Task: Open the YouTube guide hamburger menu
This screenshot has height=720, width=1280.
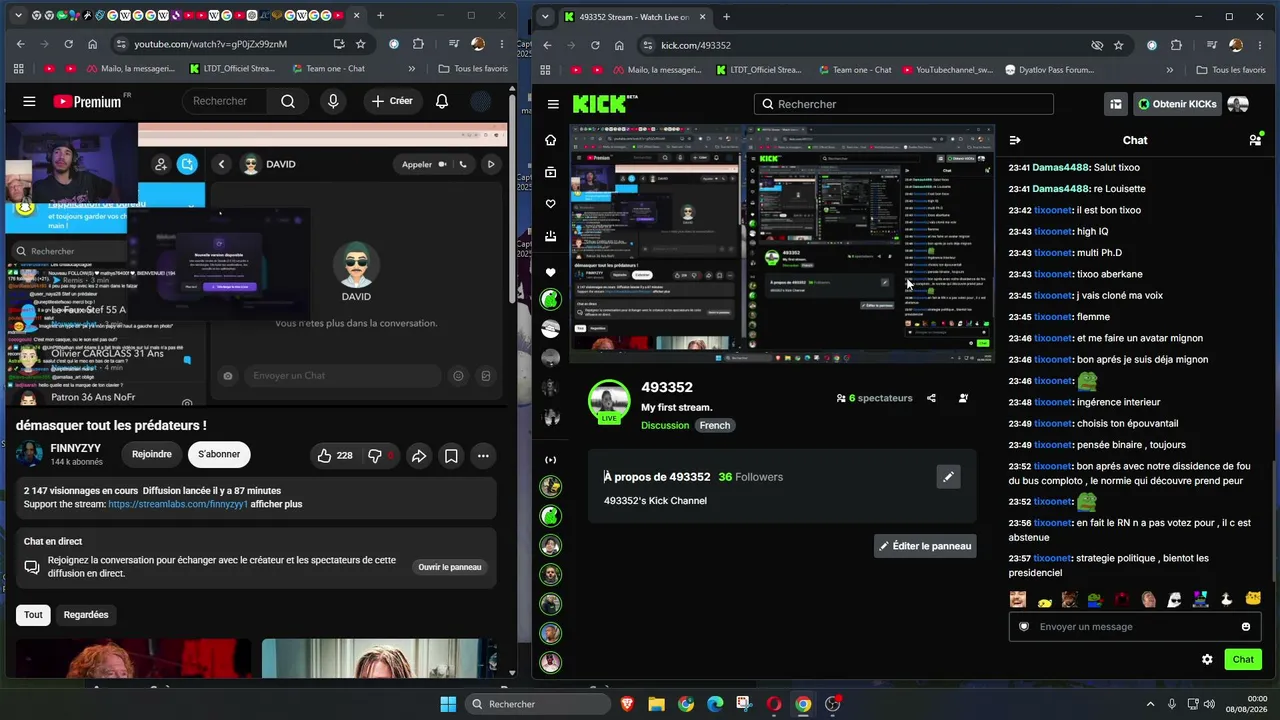Action: point(29,101)
